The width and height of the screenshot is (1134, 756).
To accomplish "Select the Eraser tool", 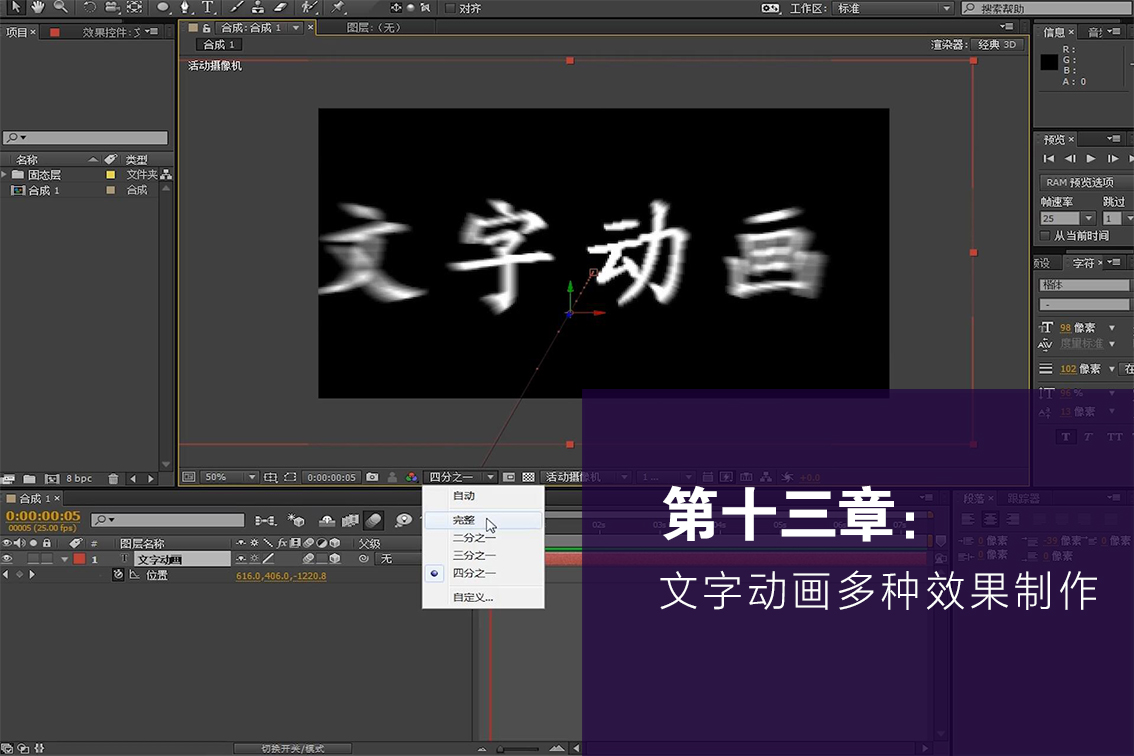I will 280,7.
